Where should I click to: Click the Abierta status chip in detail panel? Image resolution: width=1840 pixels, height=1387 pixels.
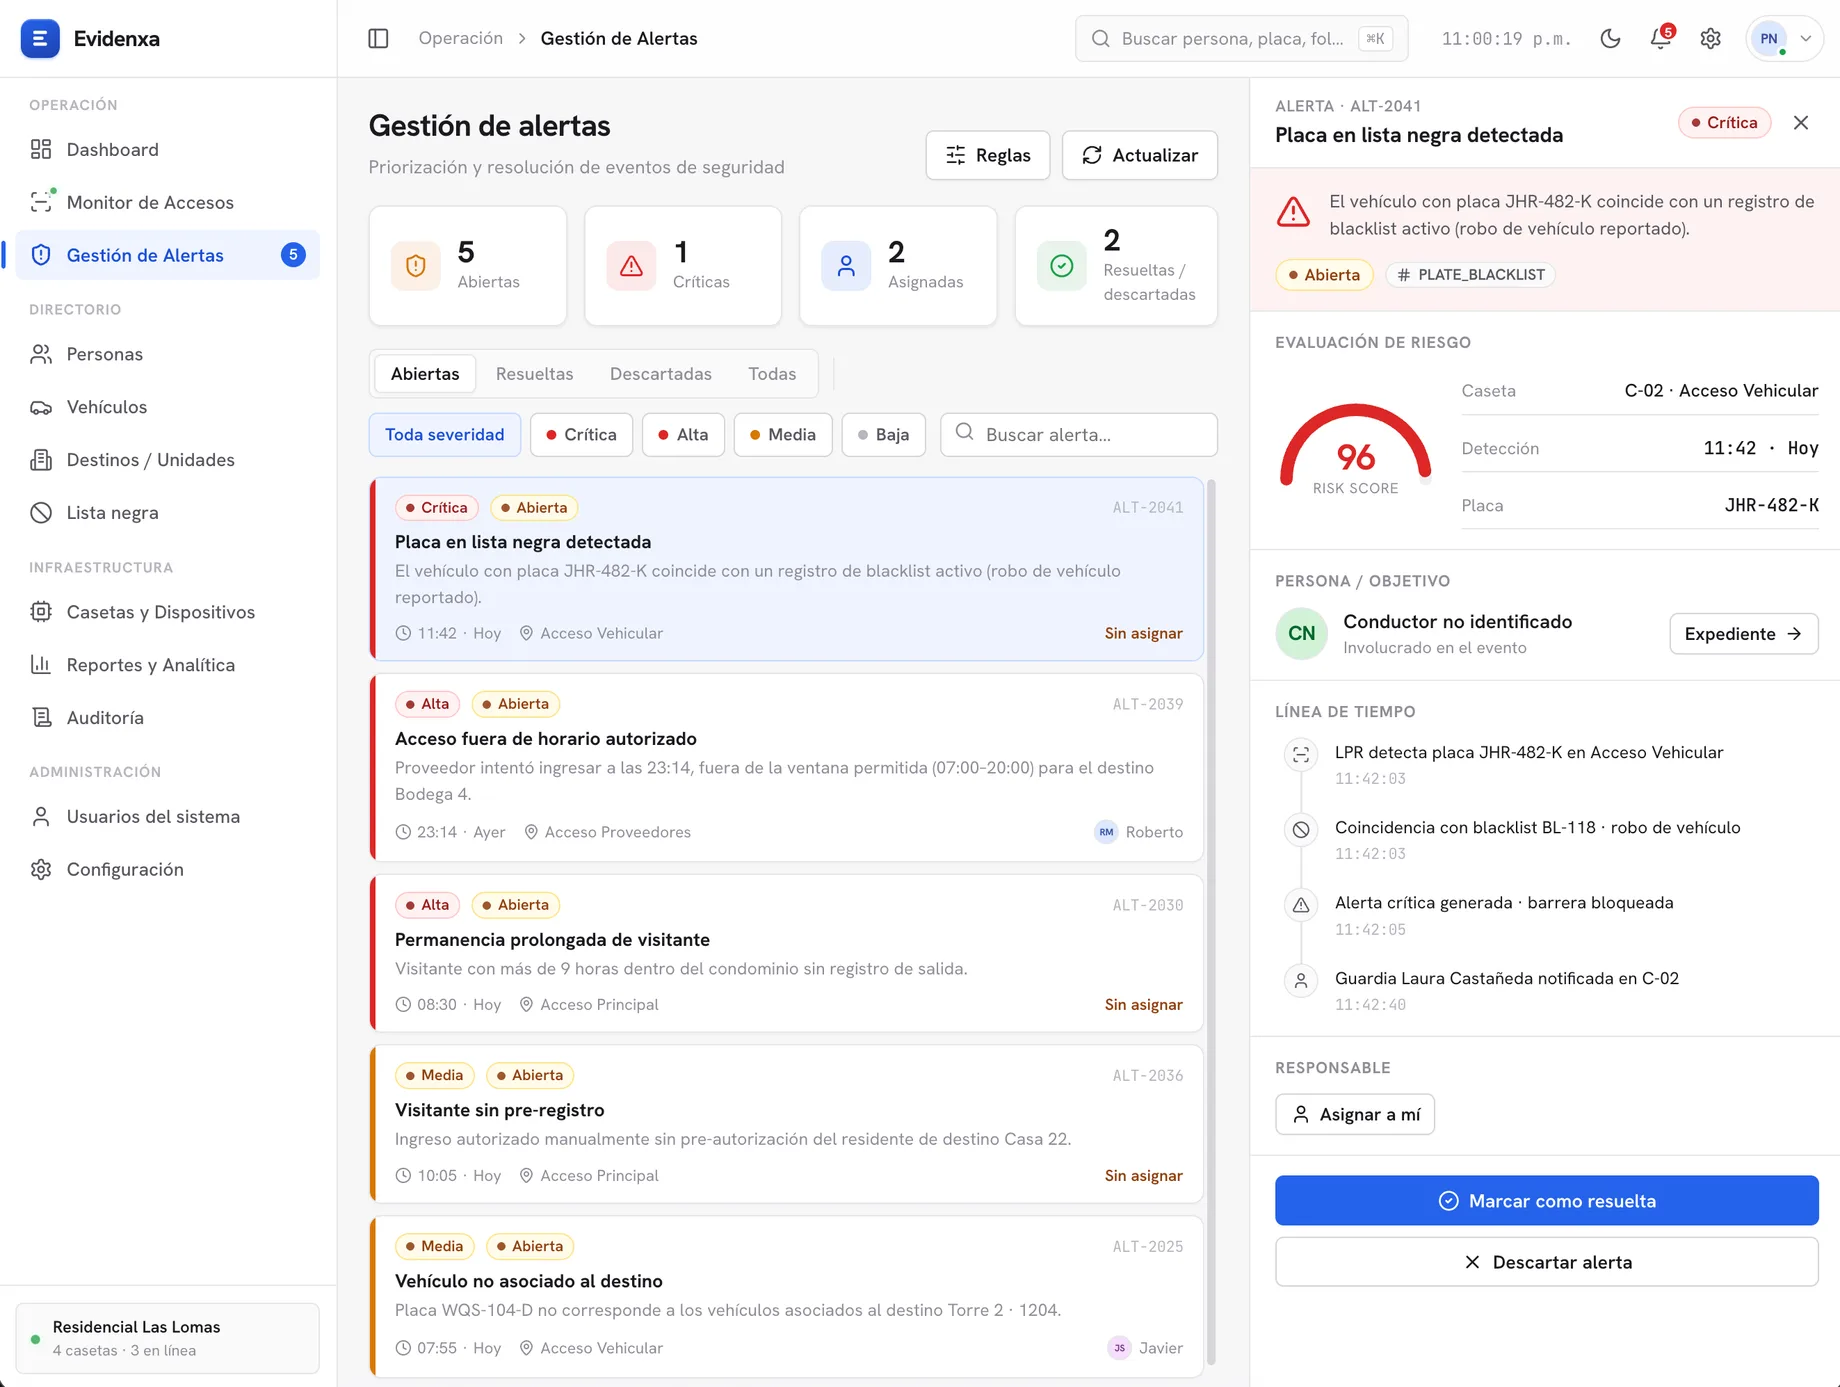[x=1324, y=275]
